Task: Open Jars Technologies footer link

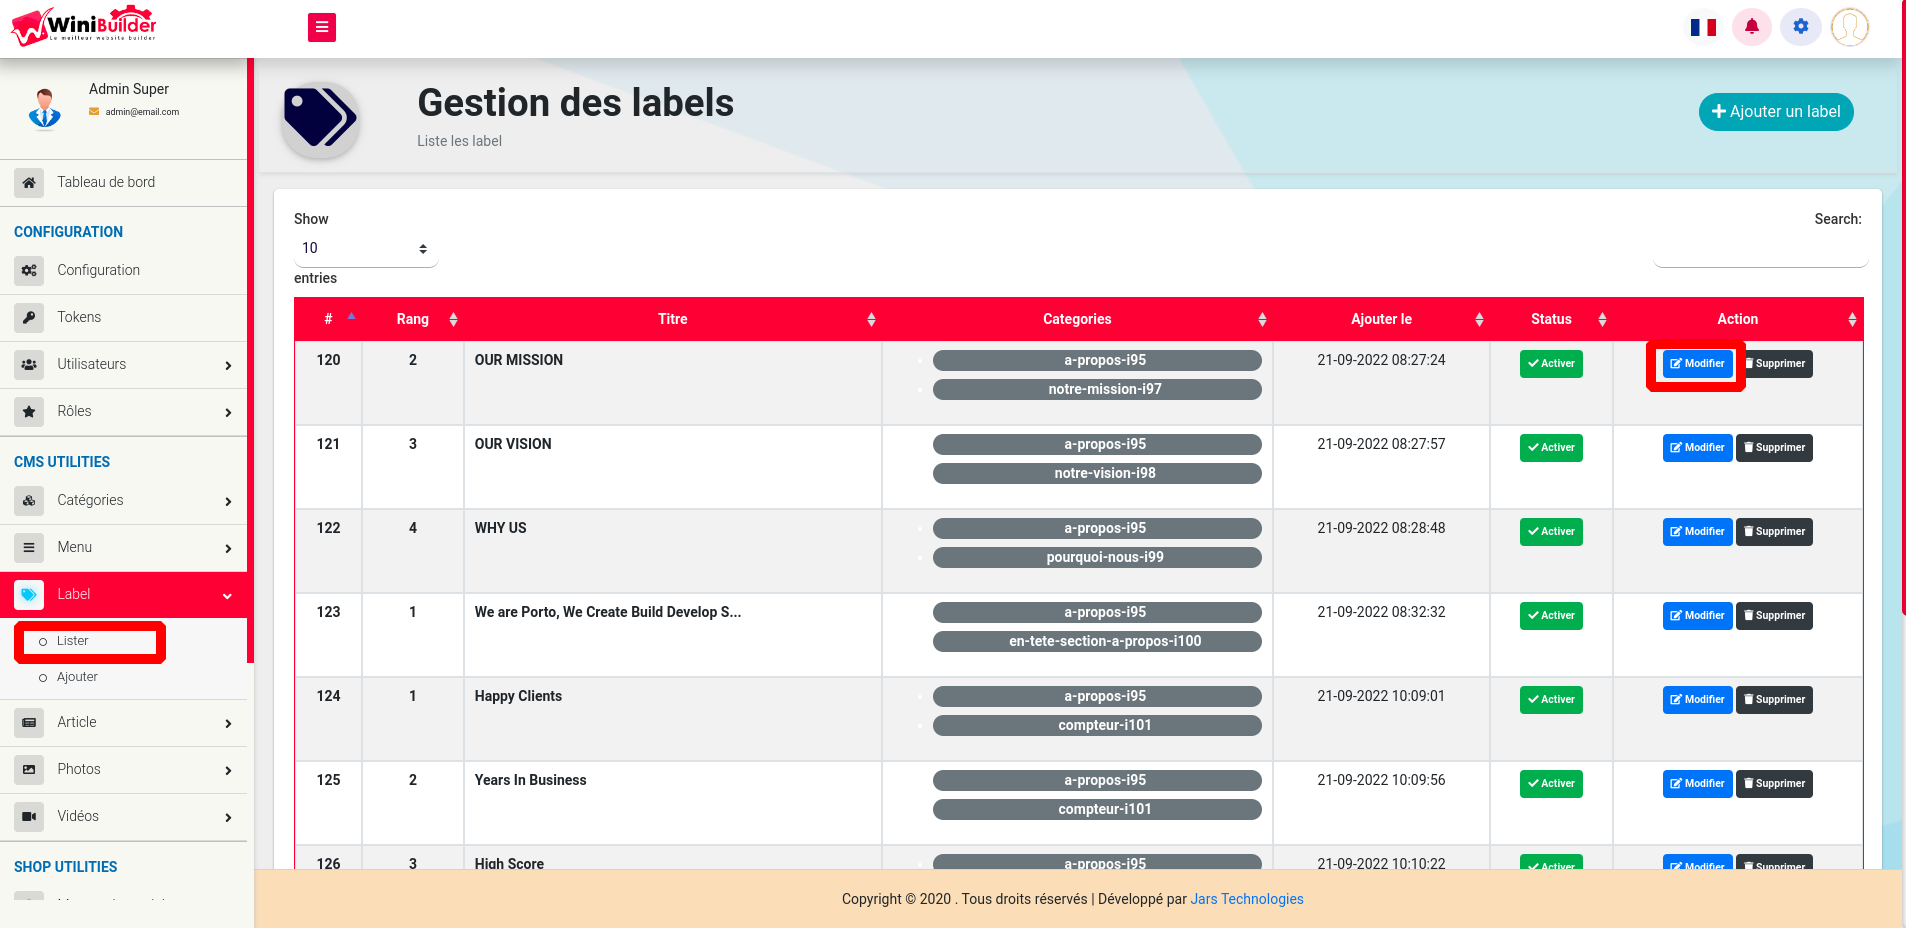Action: point(1247,899)
